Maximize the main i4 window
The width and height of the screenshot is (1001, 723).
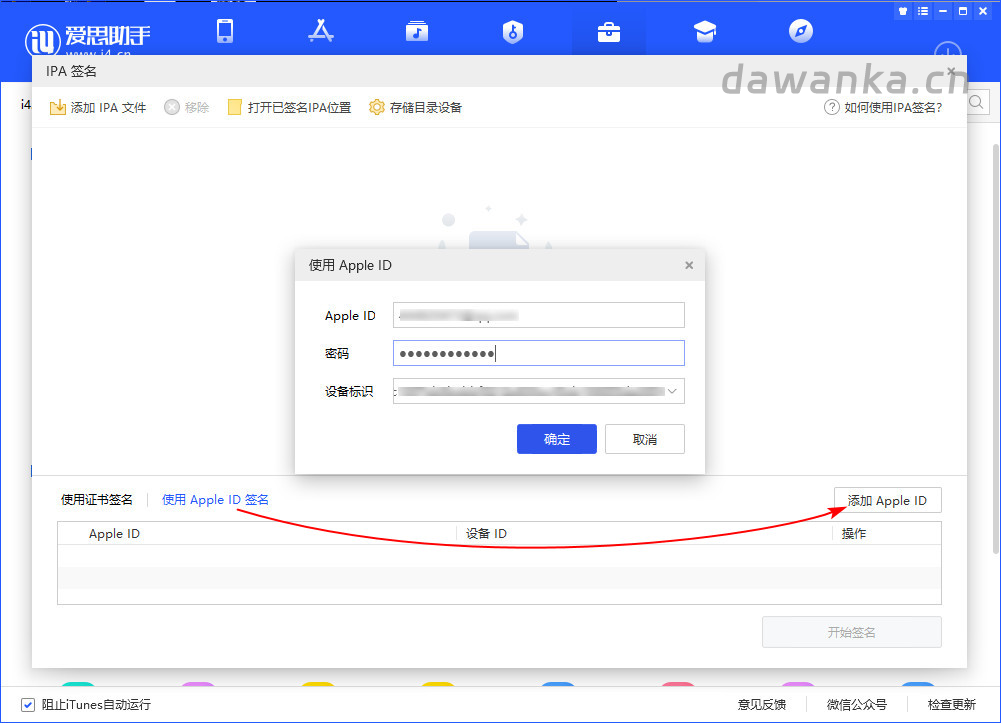tap(963, 11)
